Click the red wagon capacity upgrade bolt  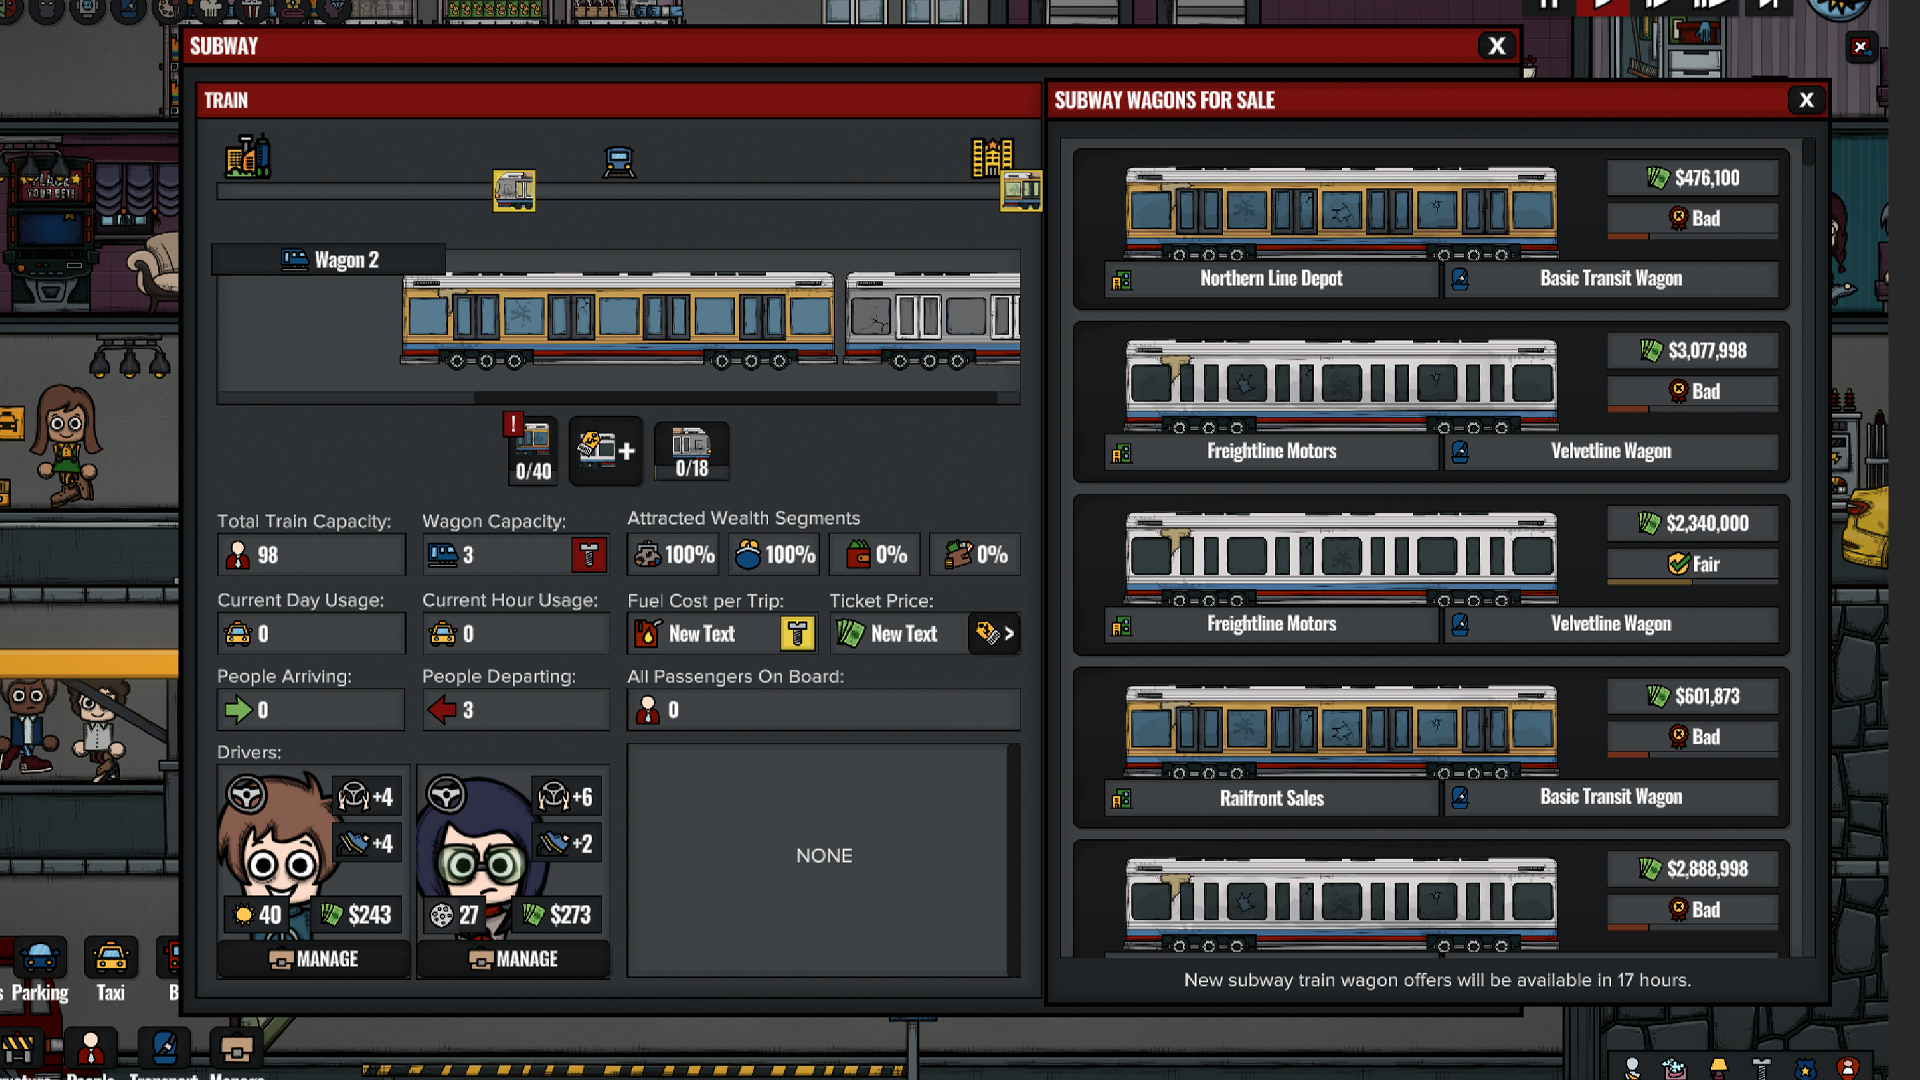pyautogui.click(x=589, y=555)
